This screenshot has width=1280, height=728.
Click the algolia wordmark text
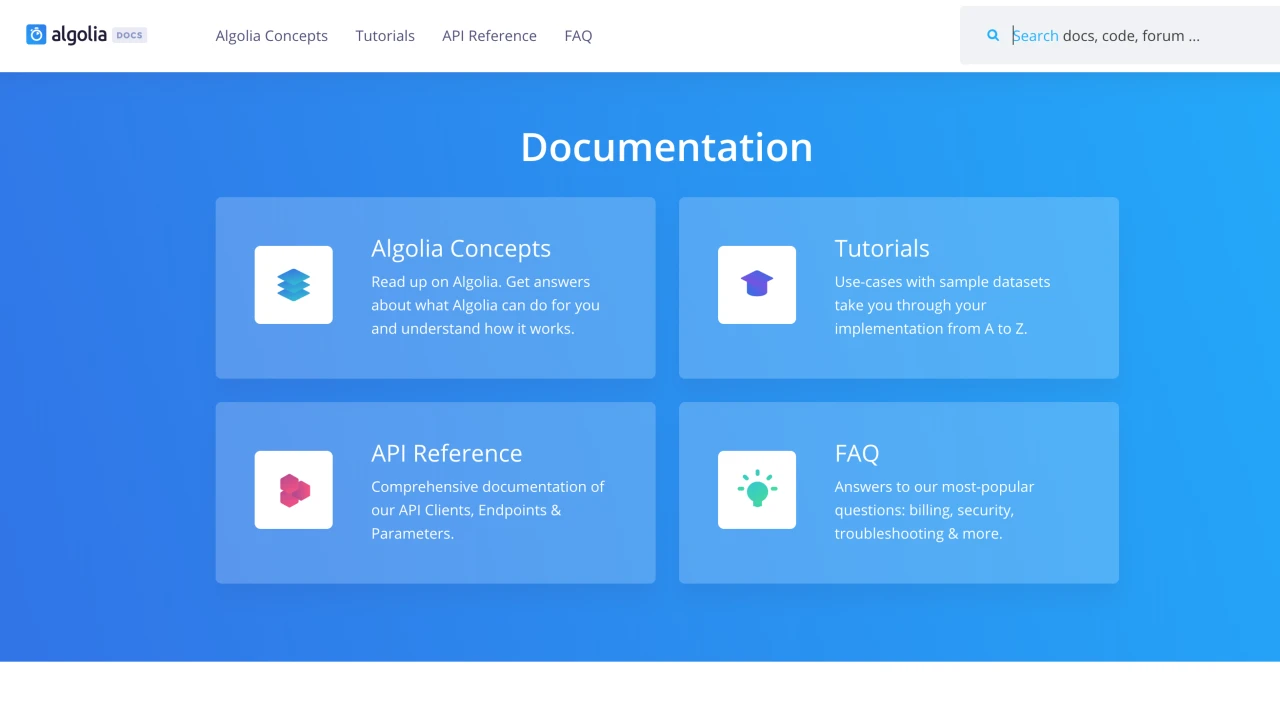(79, 35)
